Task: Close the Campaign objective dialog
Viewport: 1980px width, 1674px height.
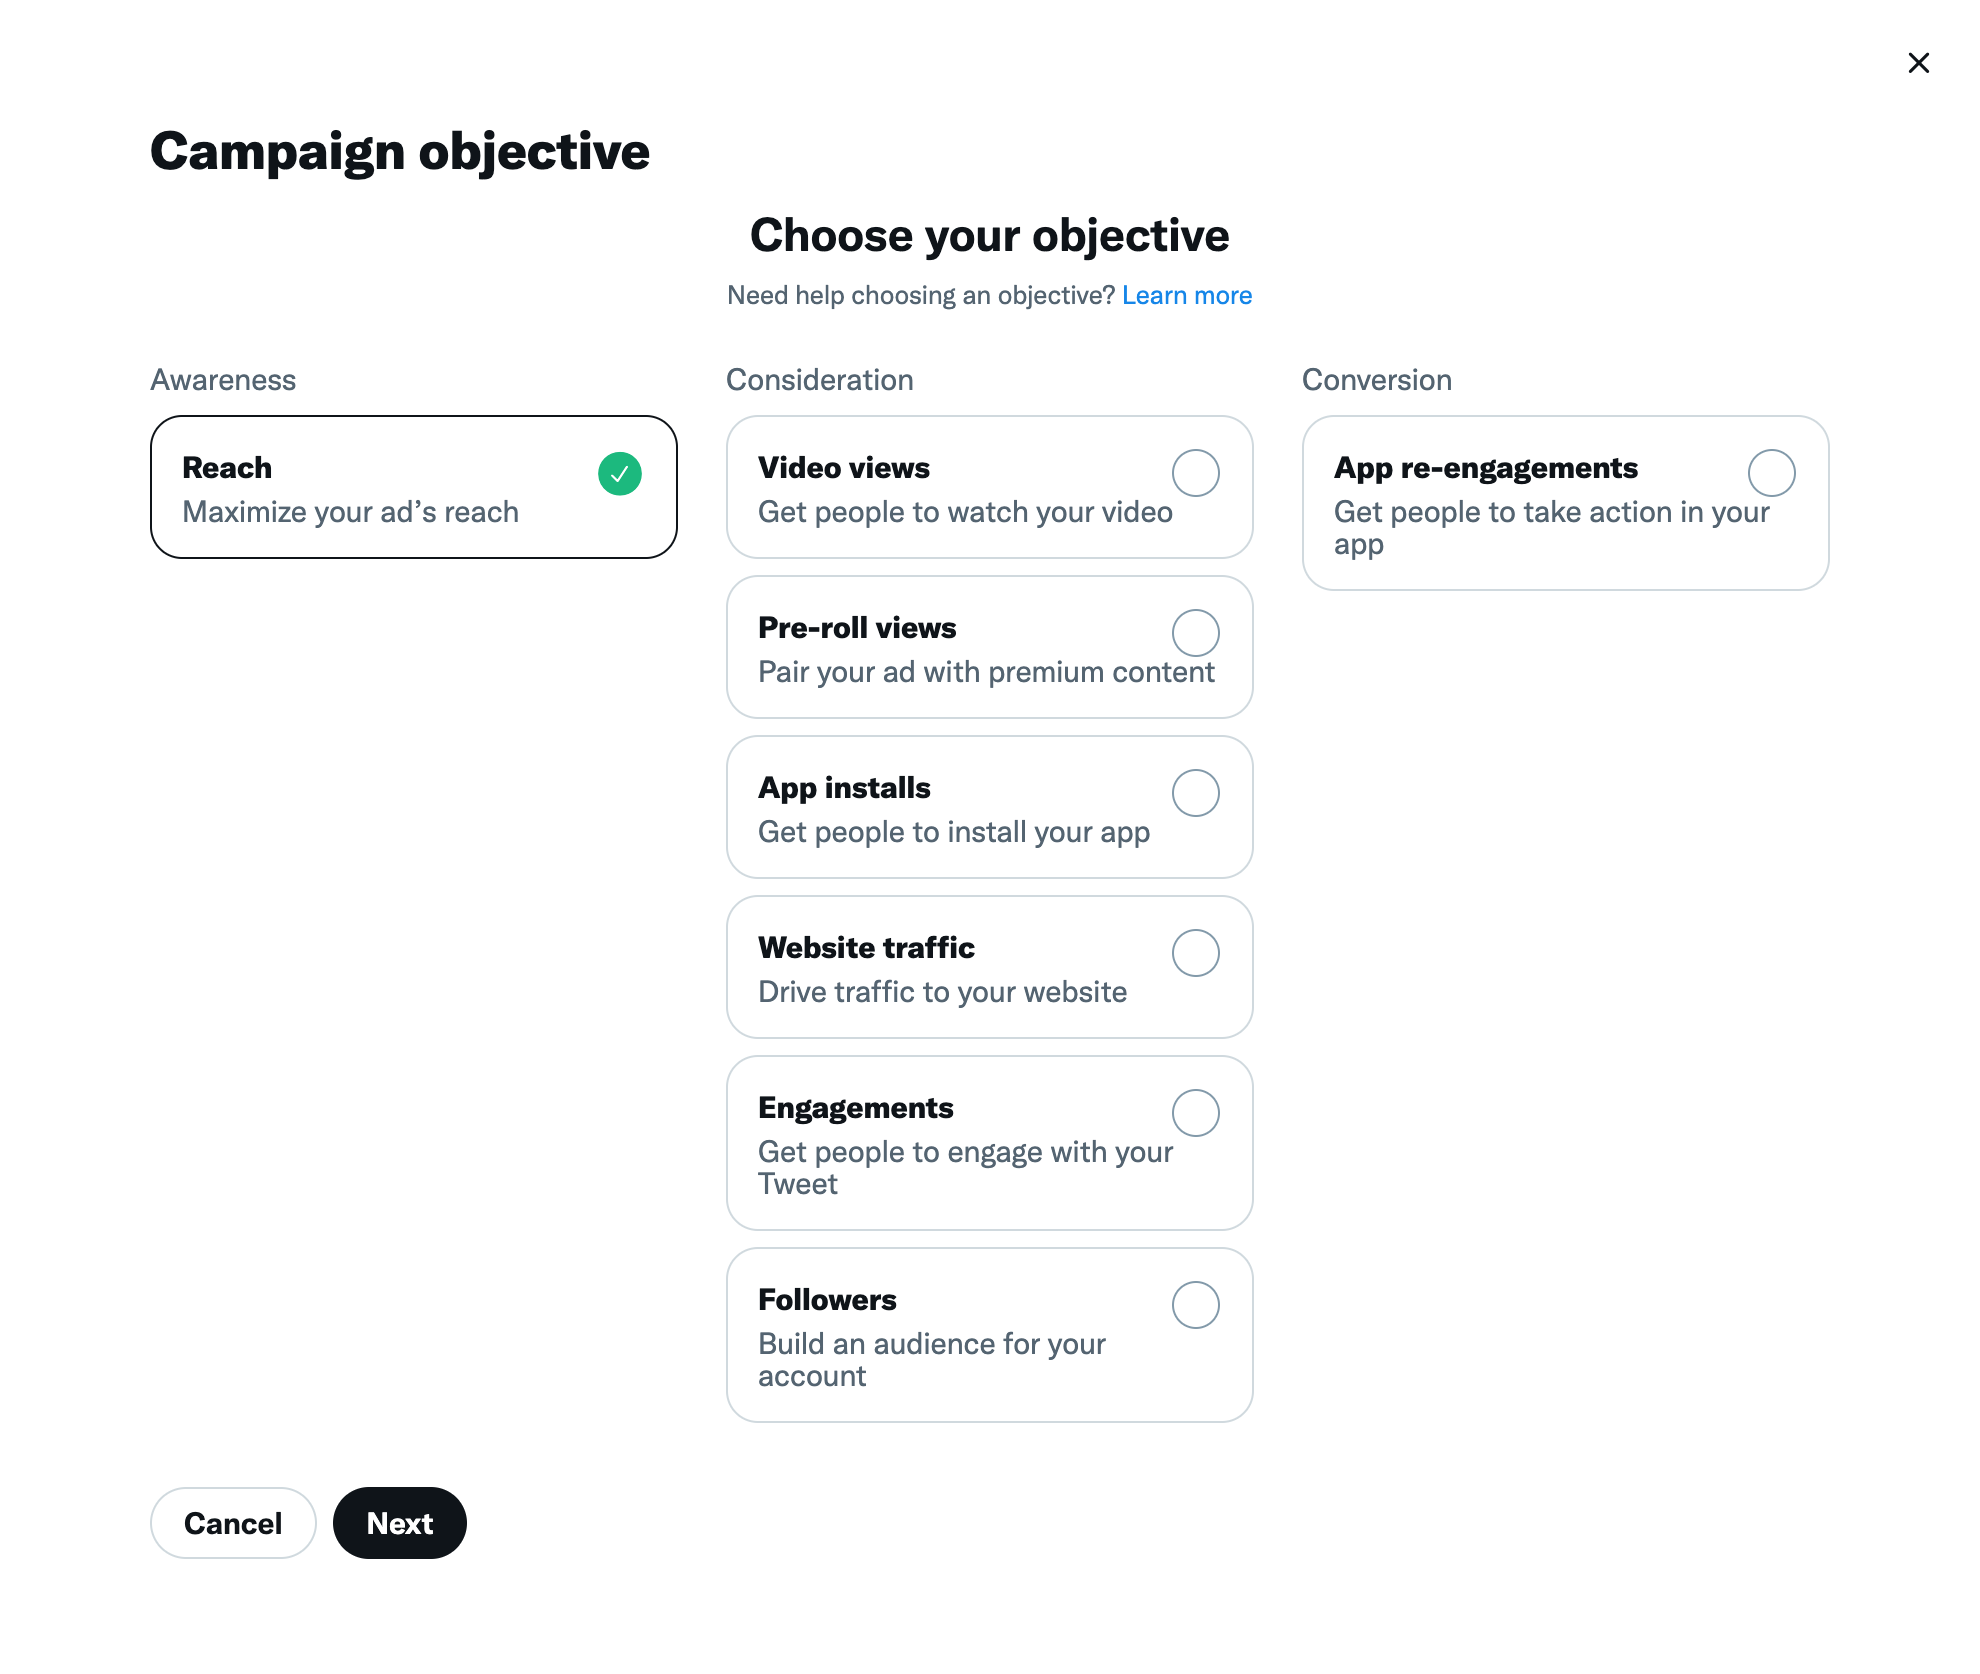Action: pyautogui.click(x=1918, y=63)
